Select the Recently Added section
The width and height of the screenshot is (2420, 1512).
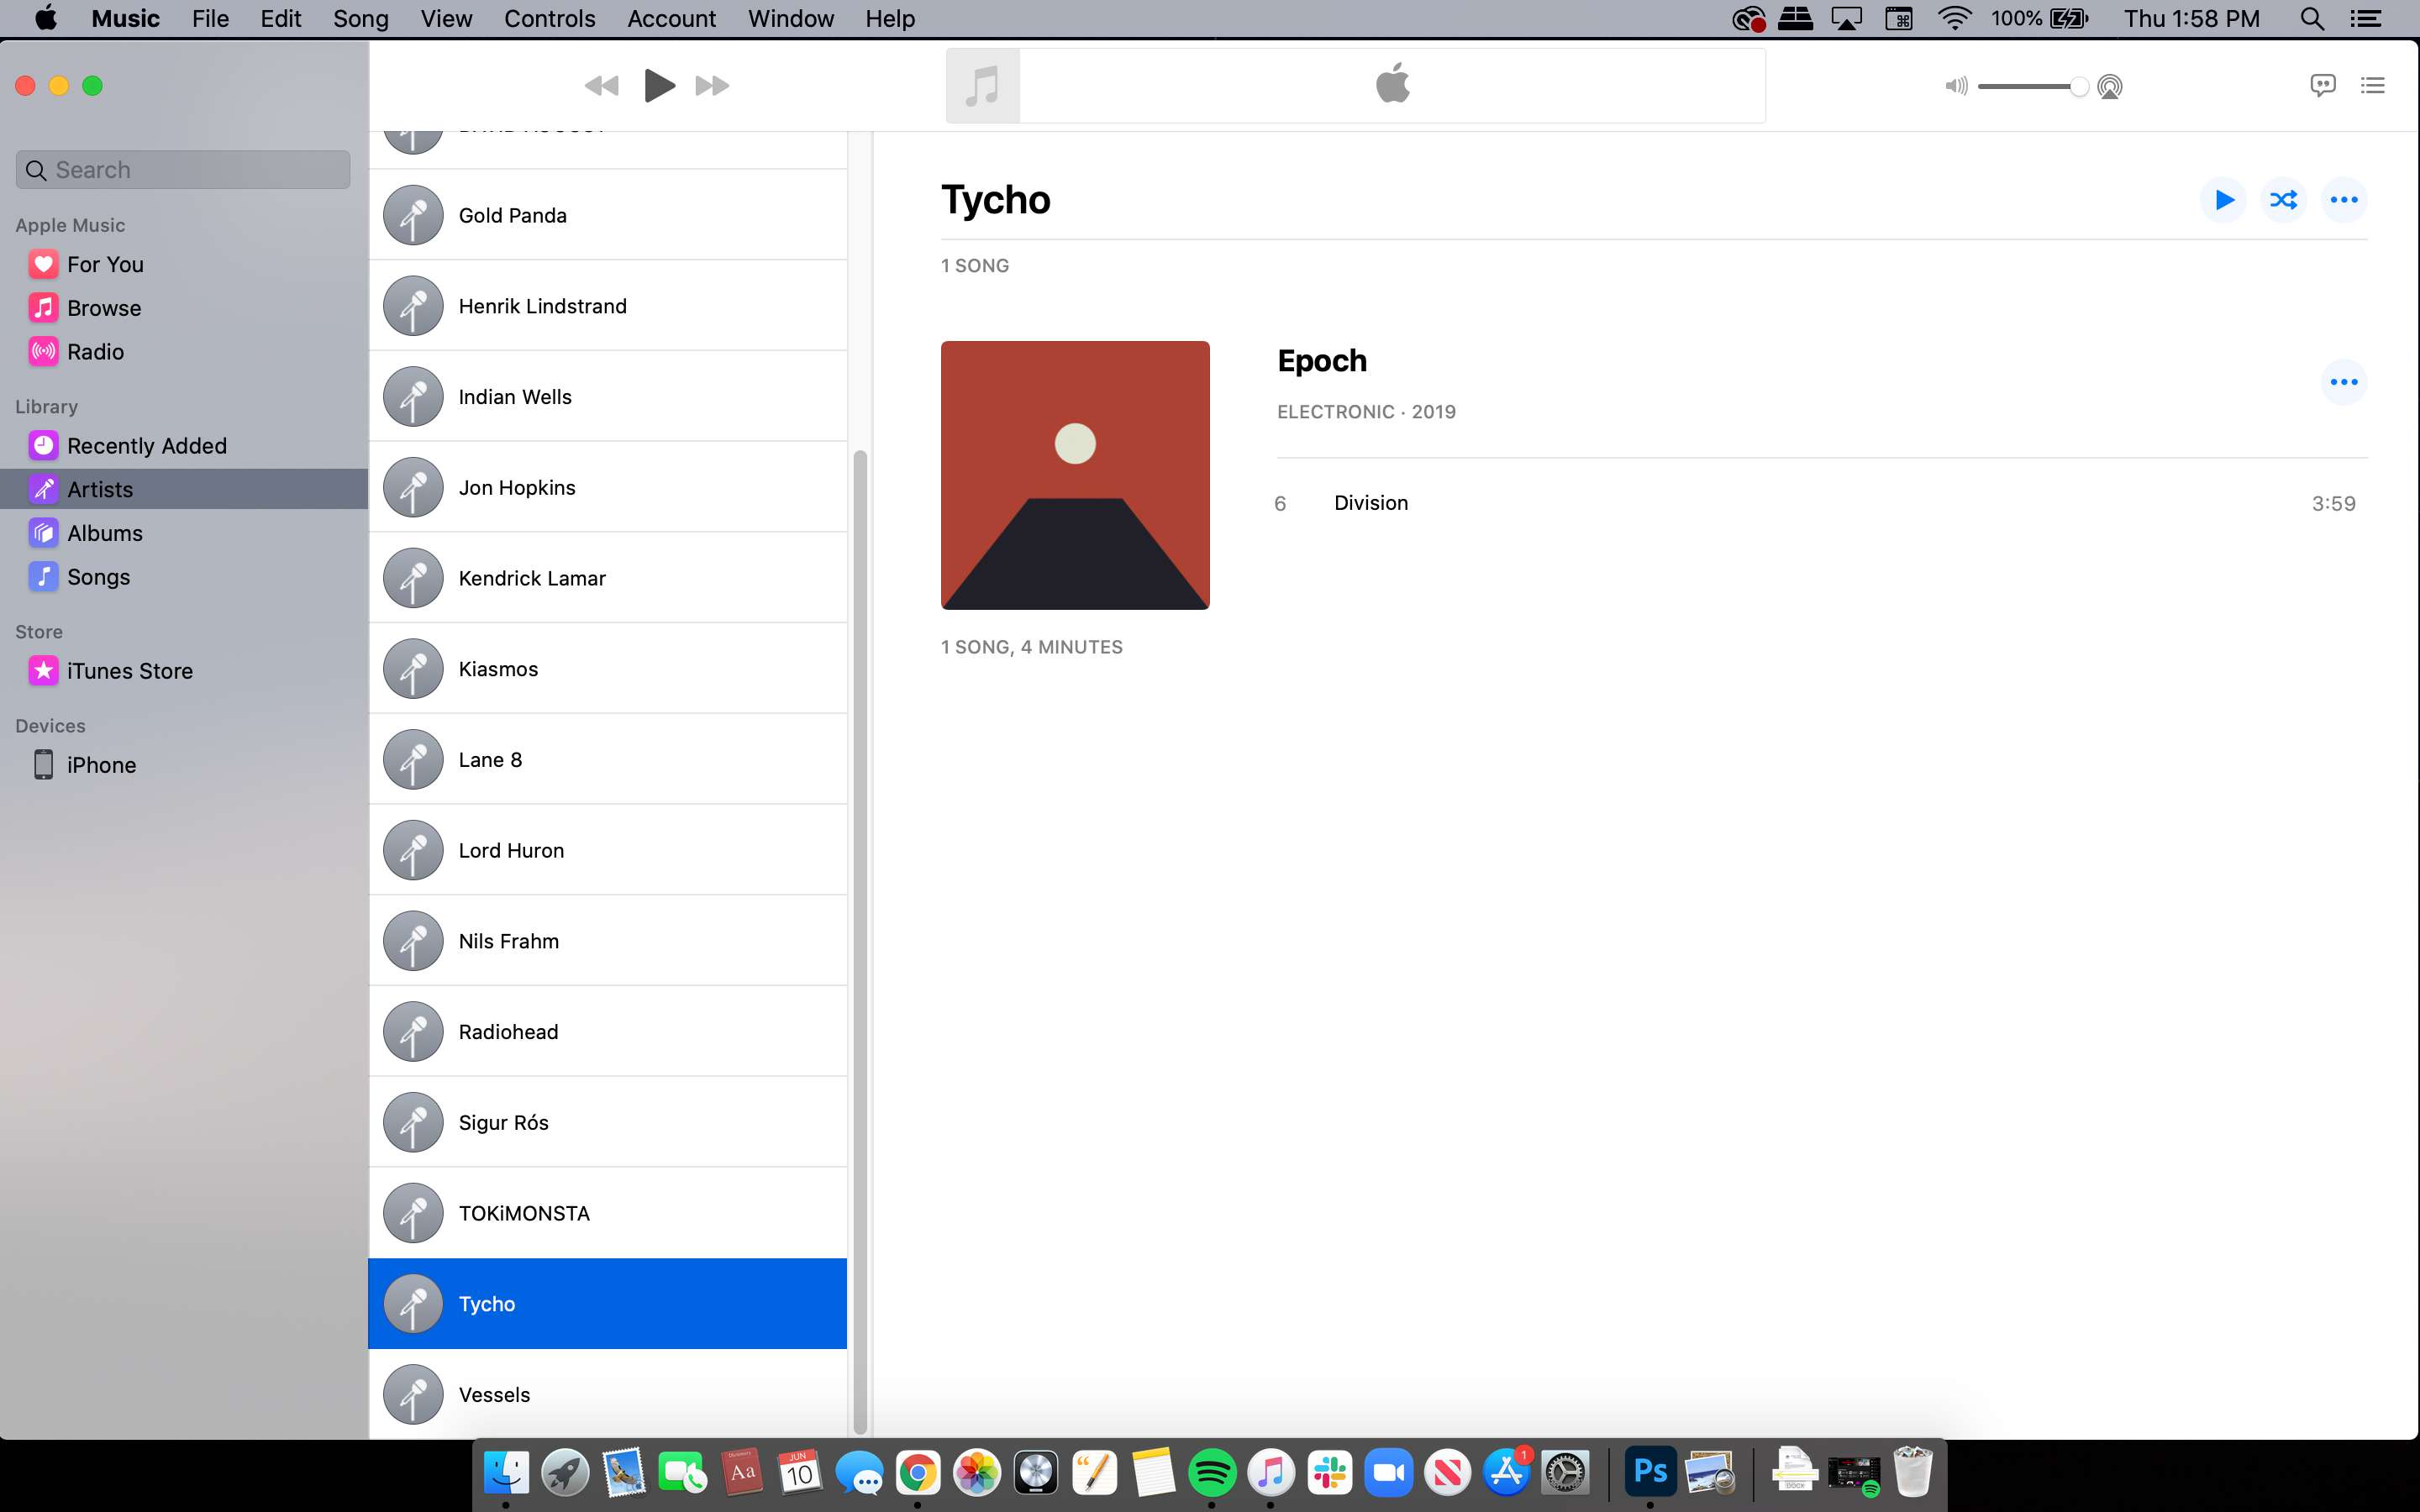[145, 446]
